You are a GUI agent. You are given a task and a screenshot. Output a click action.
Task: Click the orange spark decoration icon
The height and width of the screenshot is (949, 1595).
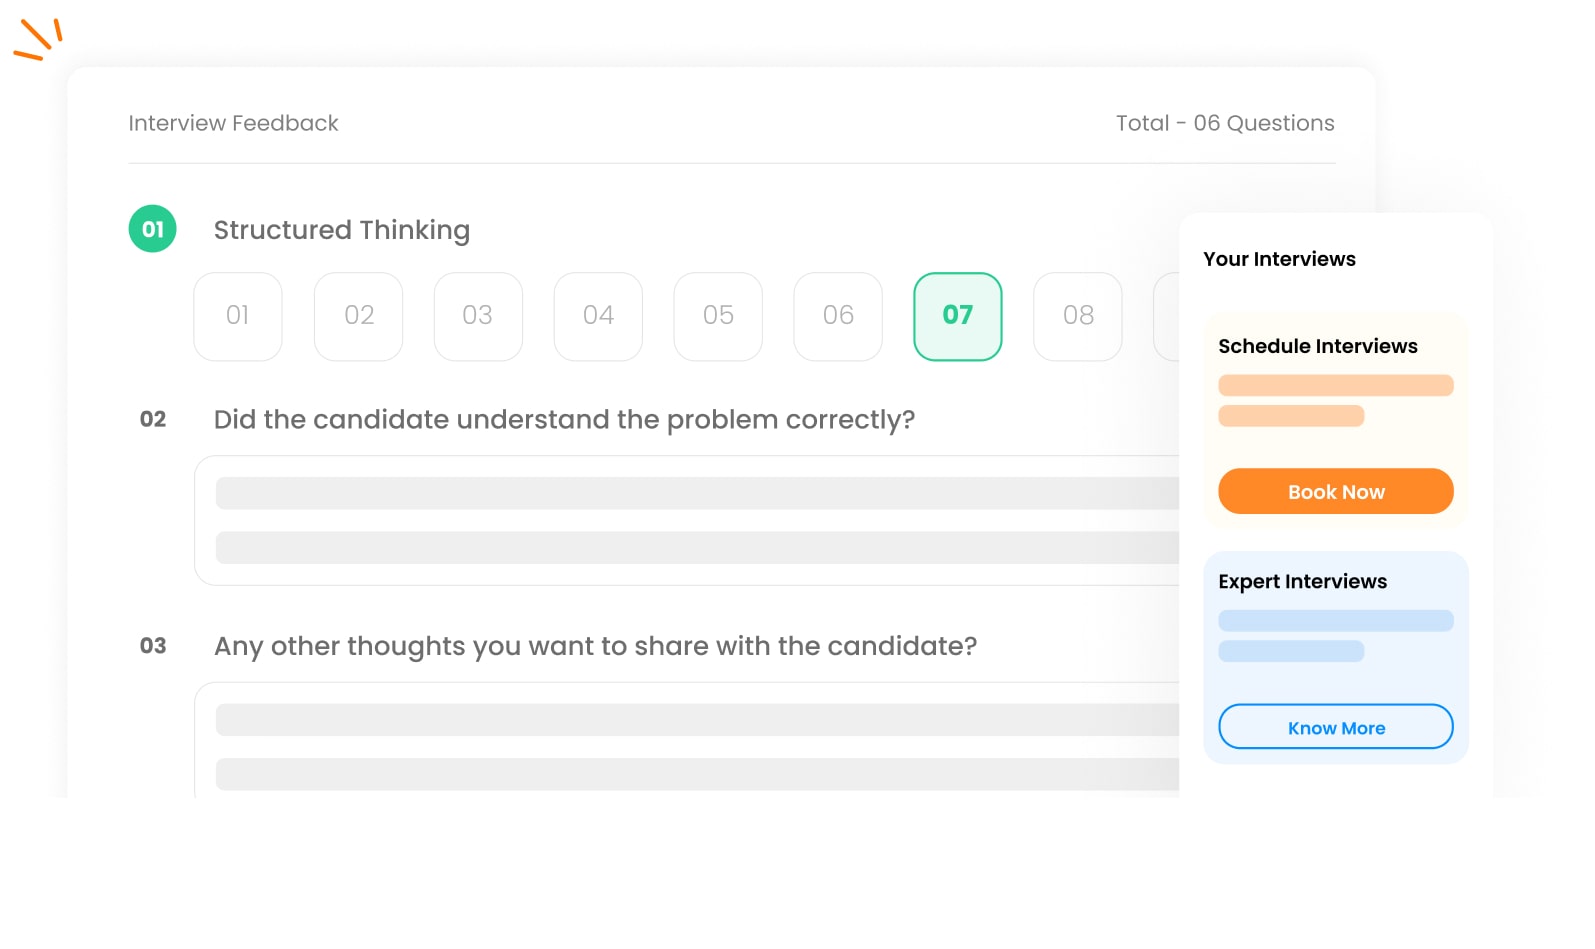[38, 39]
